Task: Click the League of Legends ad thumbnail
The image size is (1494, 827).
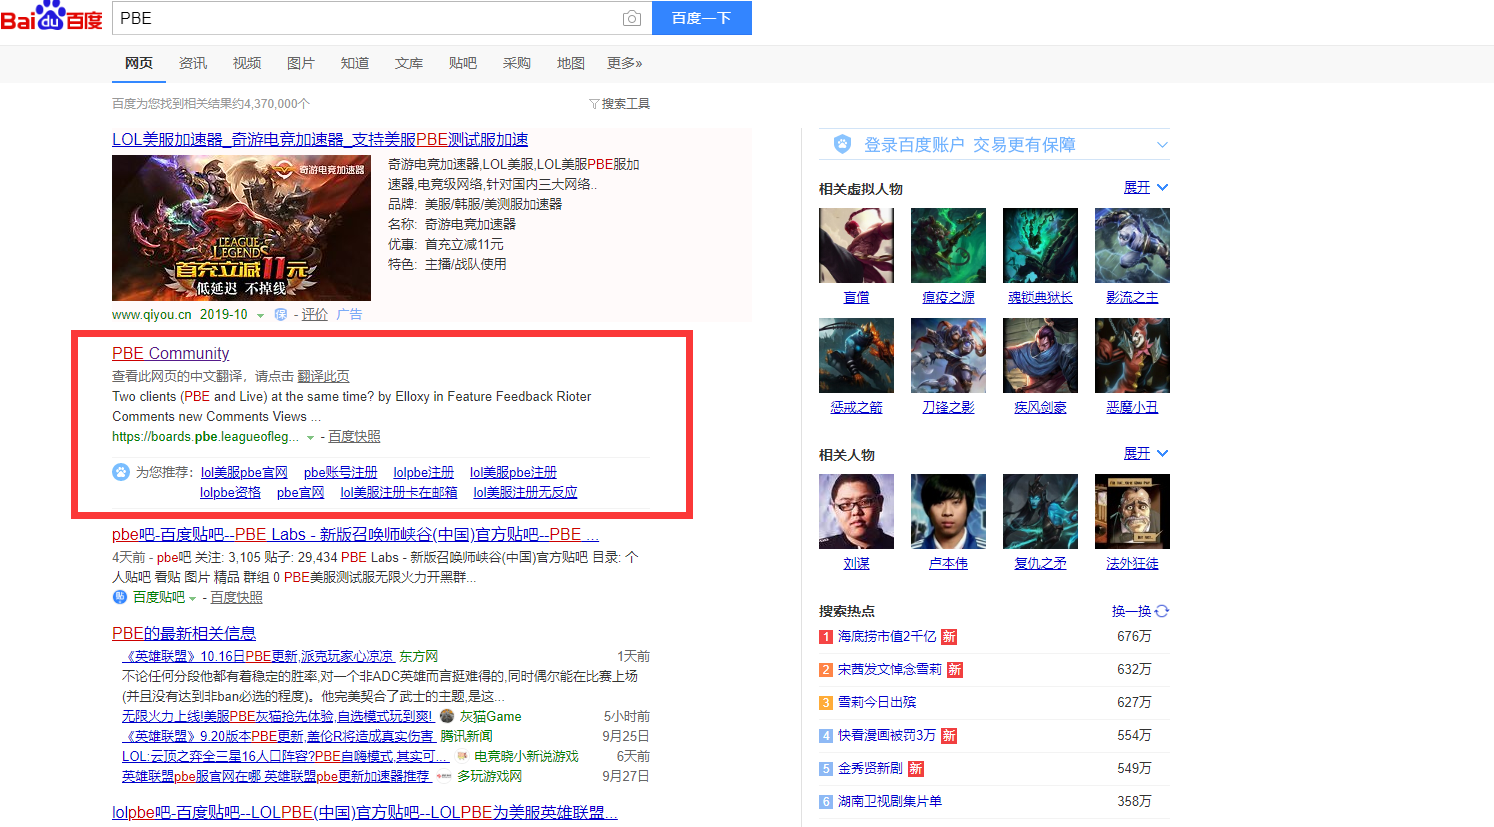Action: (241, 228)
